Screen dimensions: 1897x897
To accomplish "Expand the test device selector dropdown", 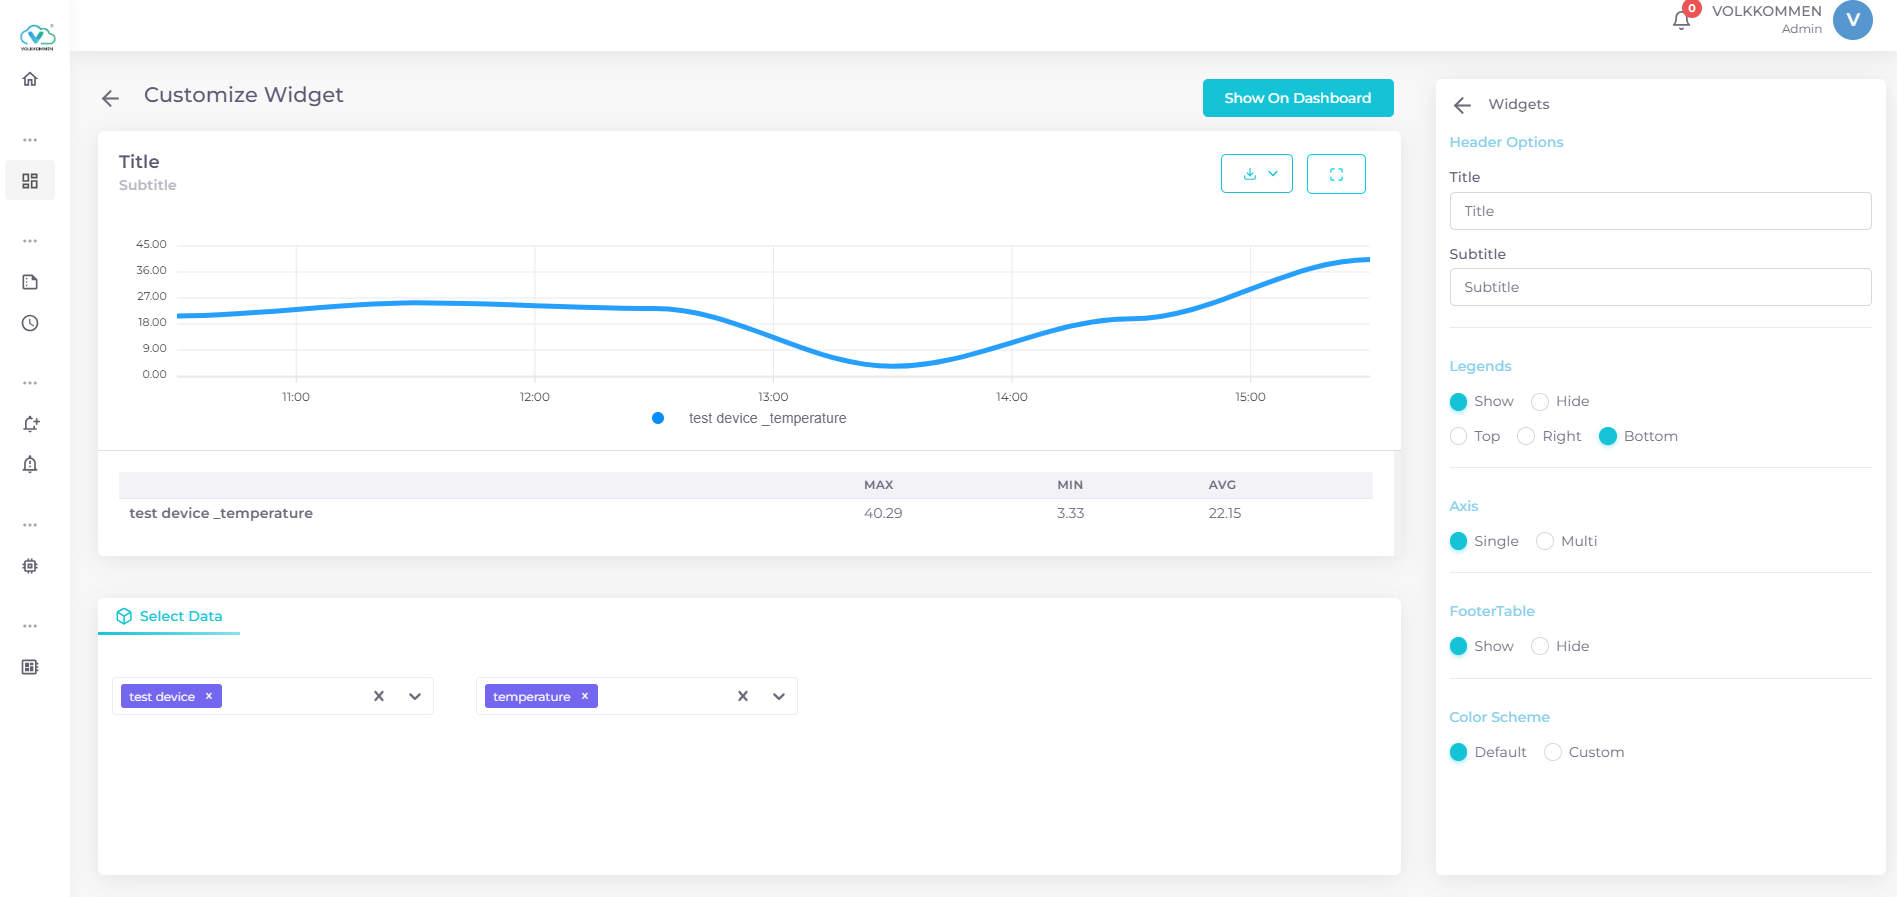I will [415, 697].
